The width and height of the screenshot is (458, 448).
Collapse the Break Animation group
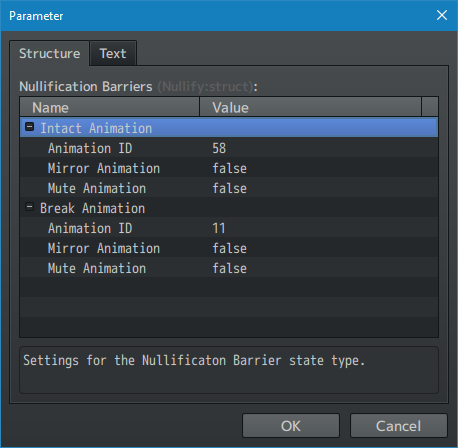click(30, 207)
